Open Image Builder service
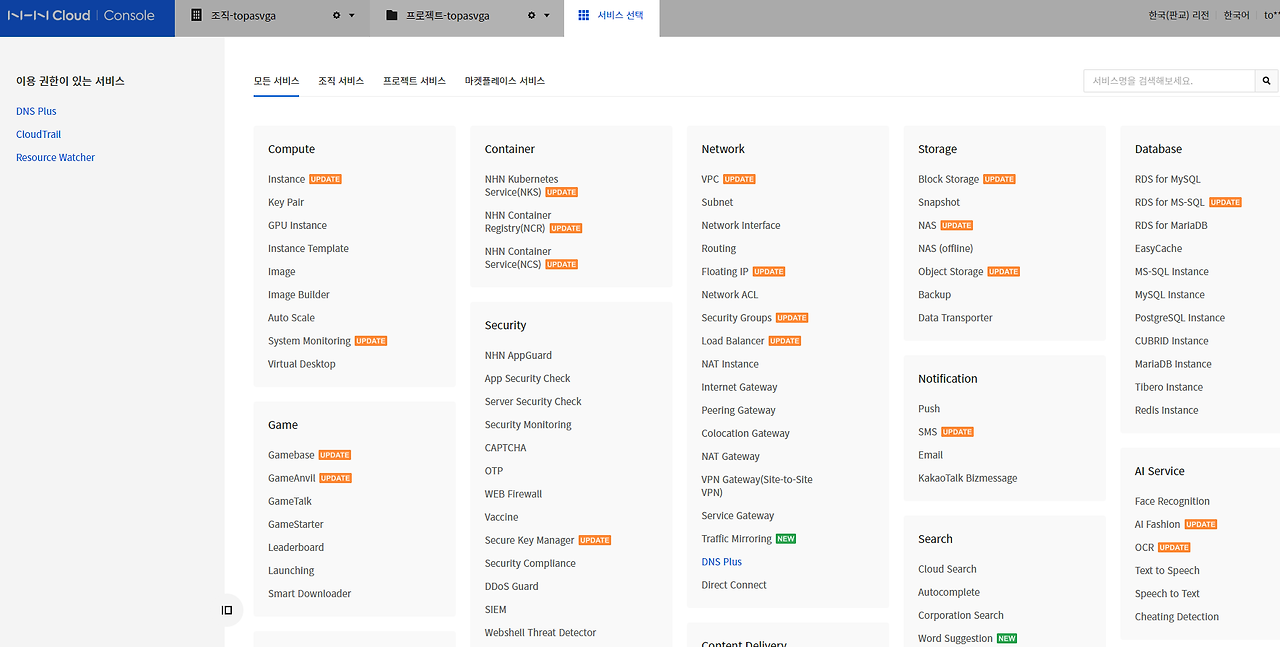Screen dimensions: 1280x647 click(x=299, y=295)
